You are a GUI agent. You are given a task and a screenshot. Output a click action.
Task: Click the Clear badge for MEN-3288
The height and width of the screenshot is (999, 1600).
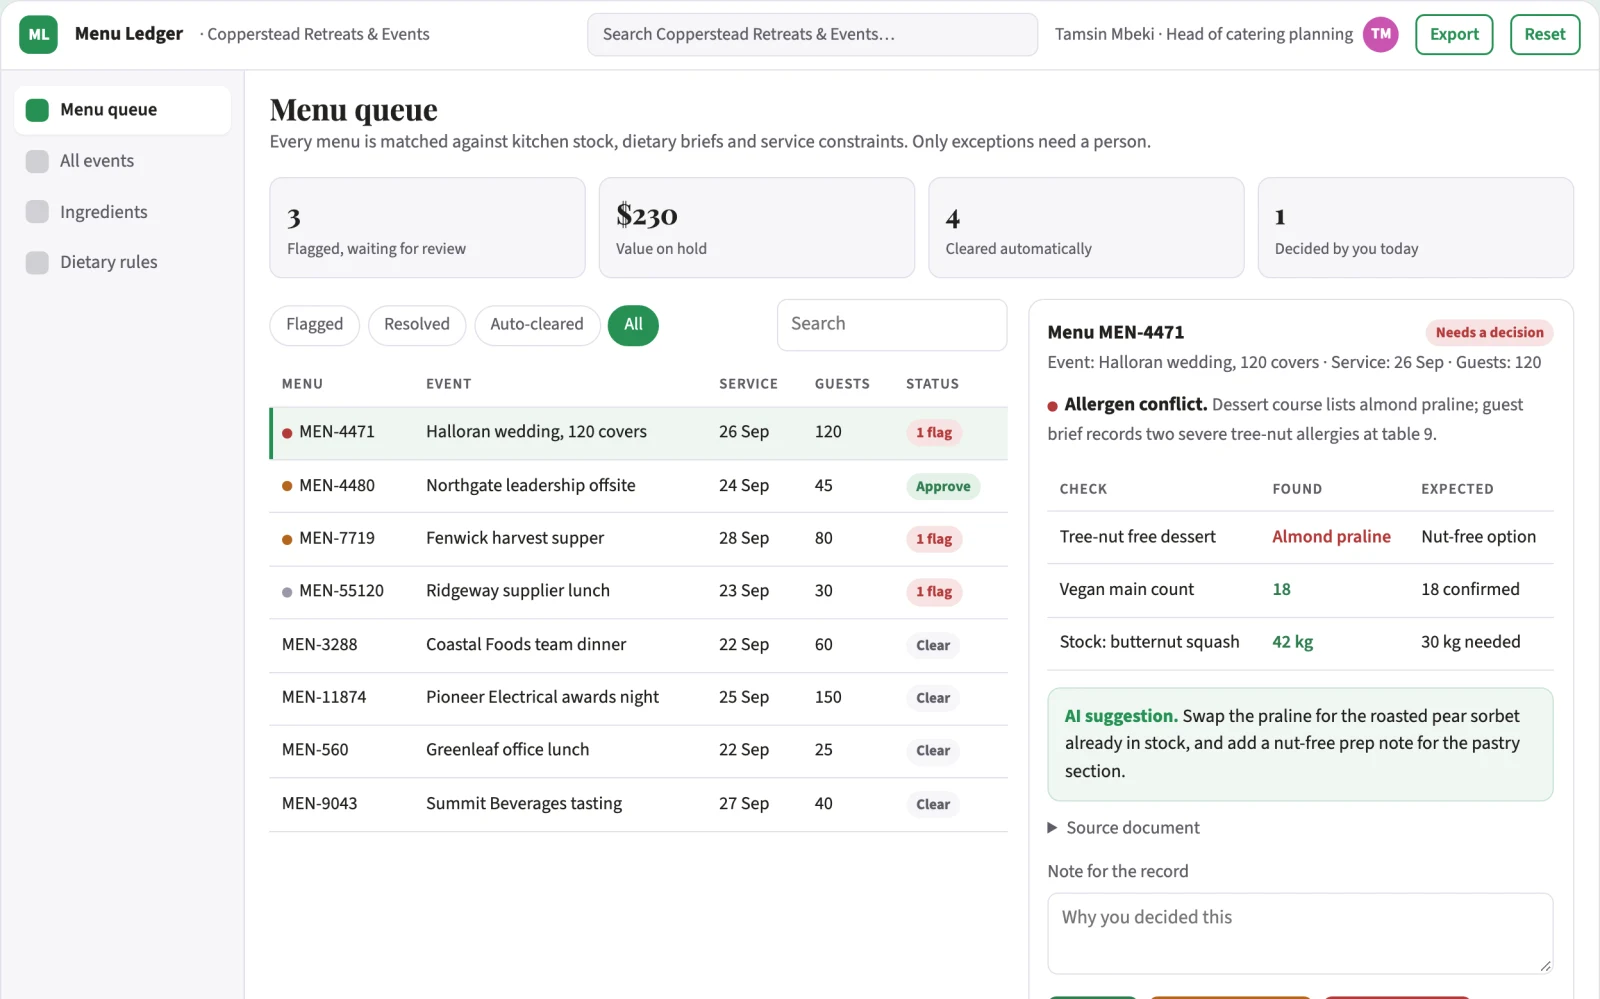[x=933, y=645]
